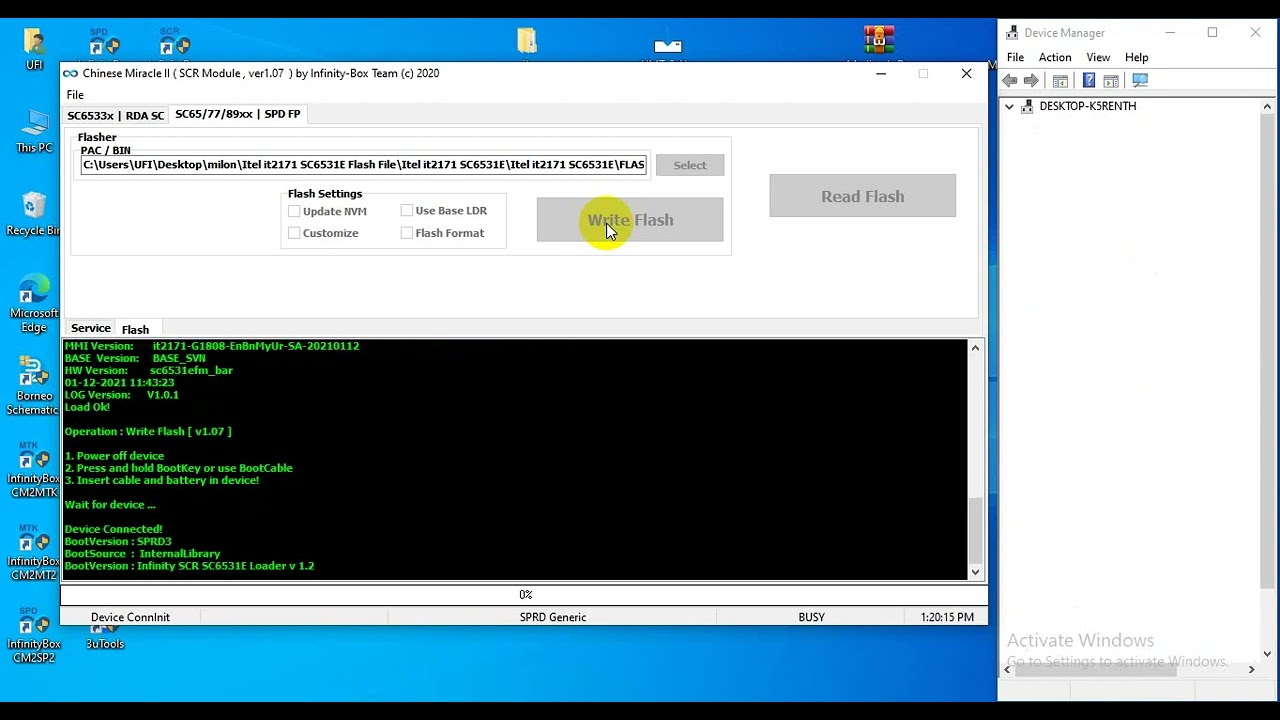Click Device Manager vertical scrollbar up arrow
Screen dimensions: 1280x720
coord(1267,106)
